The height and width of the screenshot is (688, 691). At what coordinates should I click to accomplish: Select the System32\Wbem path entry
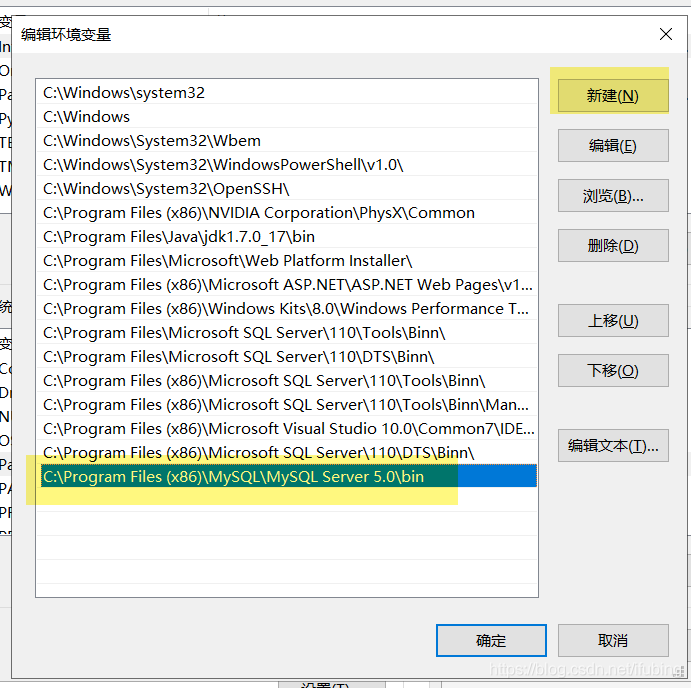coord(287,141)
